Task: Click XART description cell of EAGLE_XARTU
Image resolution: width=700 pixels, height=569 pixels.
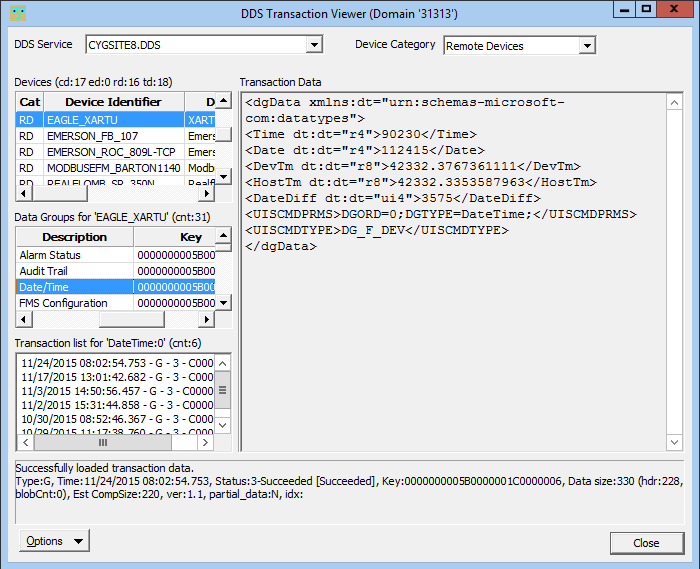Action: [x=200, y=120]
